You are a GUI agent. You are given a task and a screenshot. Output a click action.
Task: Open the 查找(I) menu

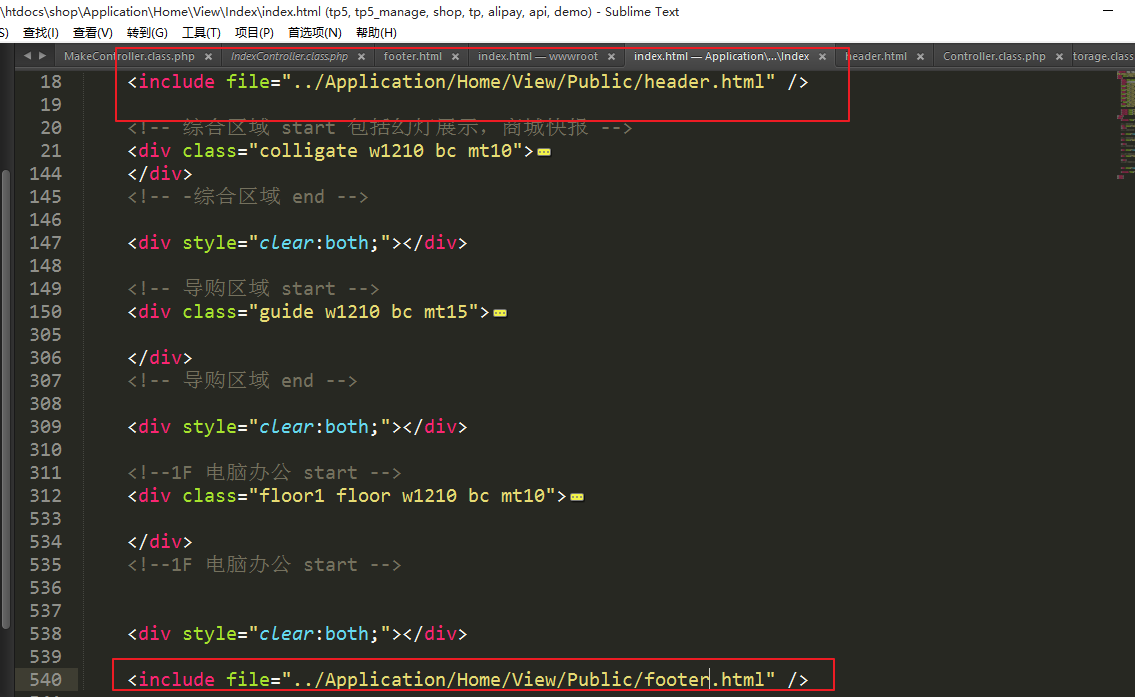[40, 33]
